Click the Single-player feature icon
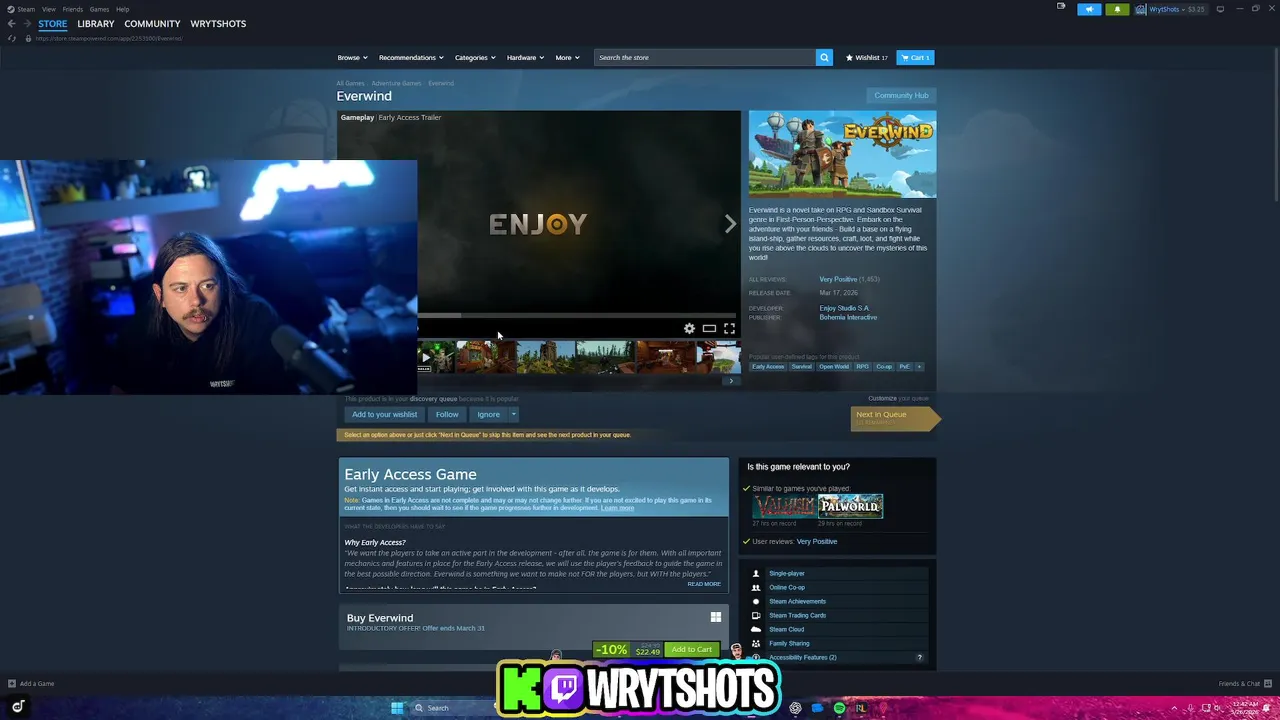 (756, 573)
